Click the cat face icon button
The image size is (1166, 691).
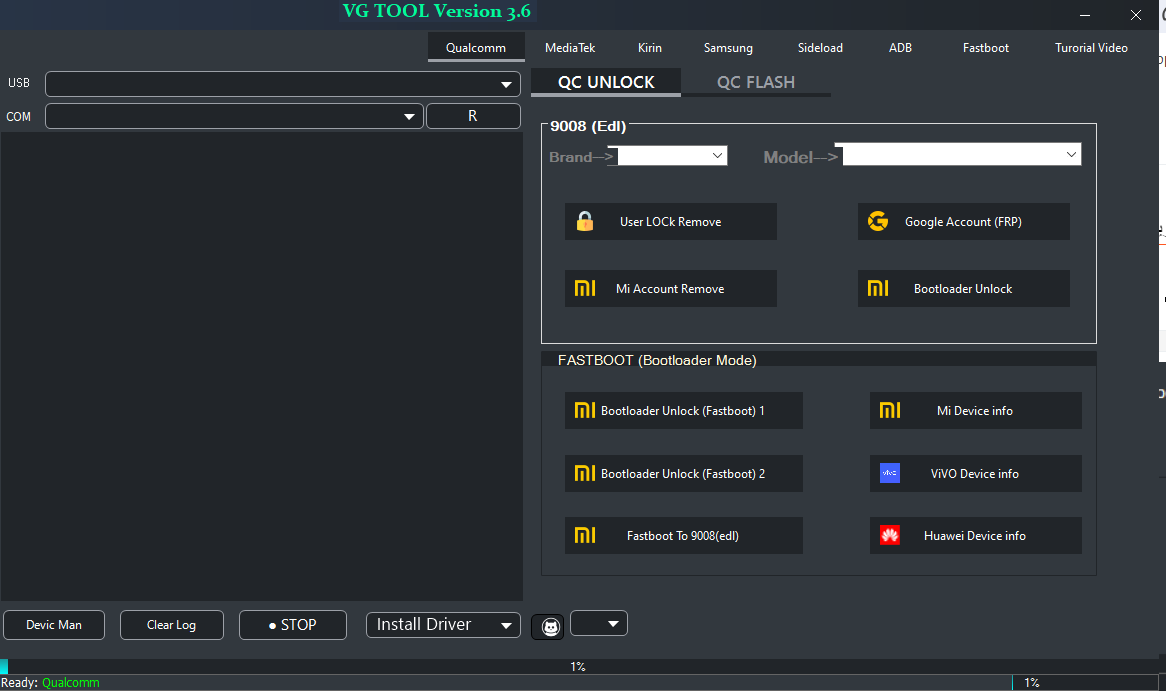click(x=549, y=626)
